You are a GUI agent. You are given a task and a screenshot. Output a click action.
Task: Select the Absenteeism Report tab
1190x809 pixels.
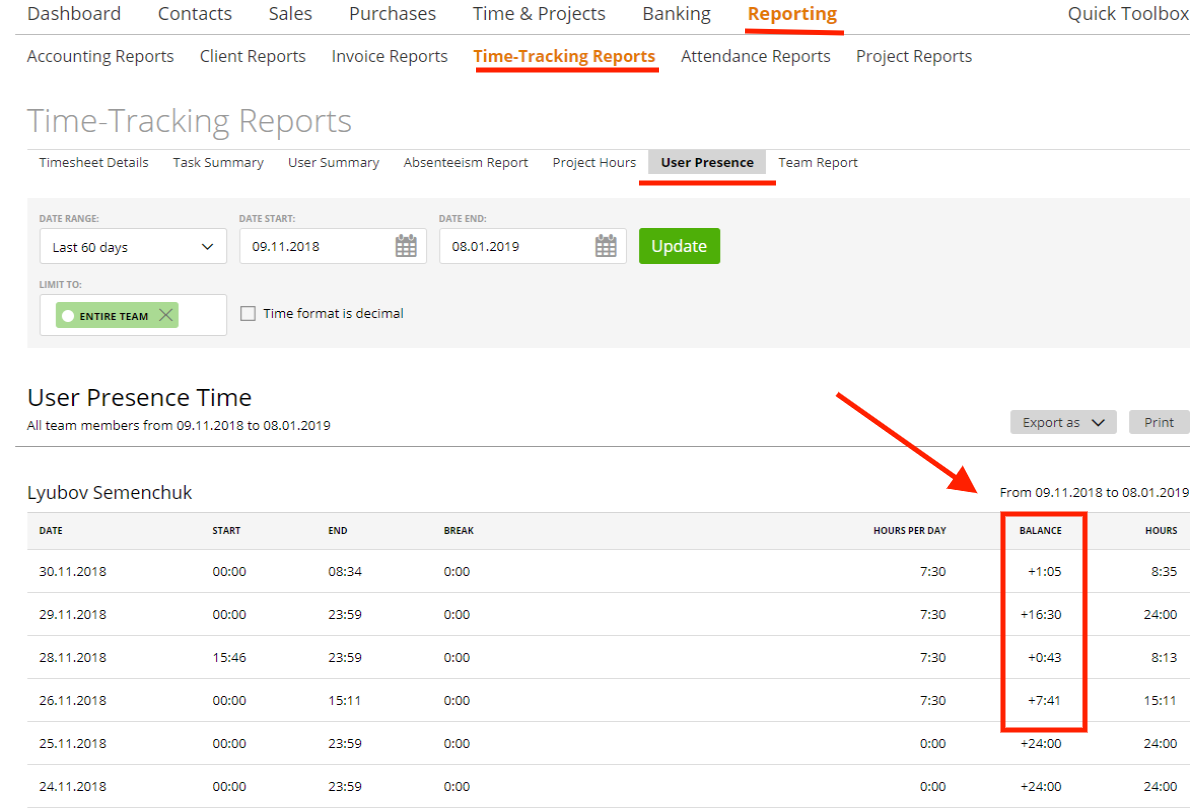(466, 162)
